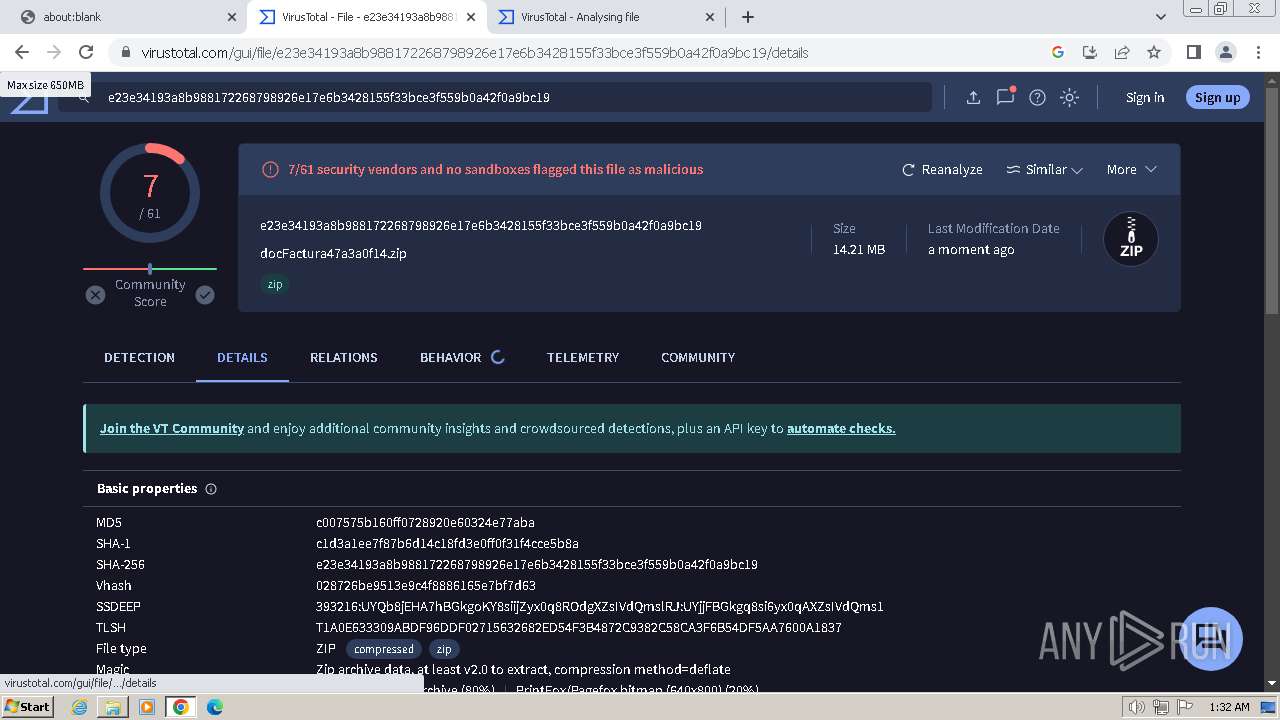
Task: Close the about:blank tab
Action: [x=232, y=17]
